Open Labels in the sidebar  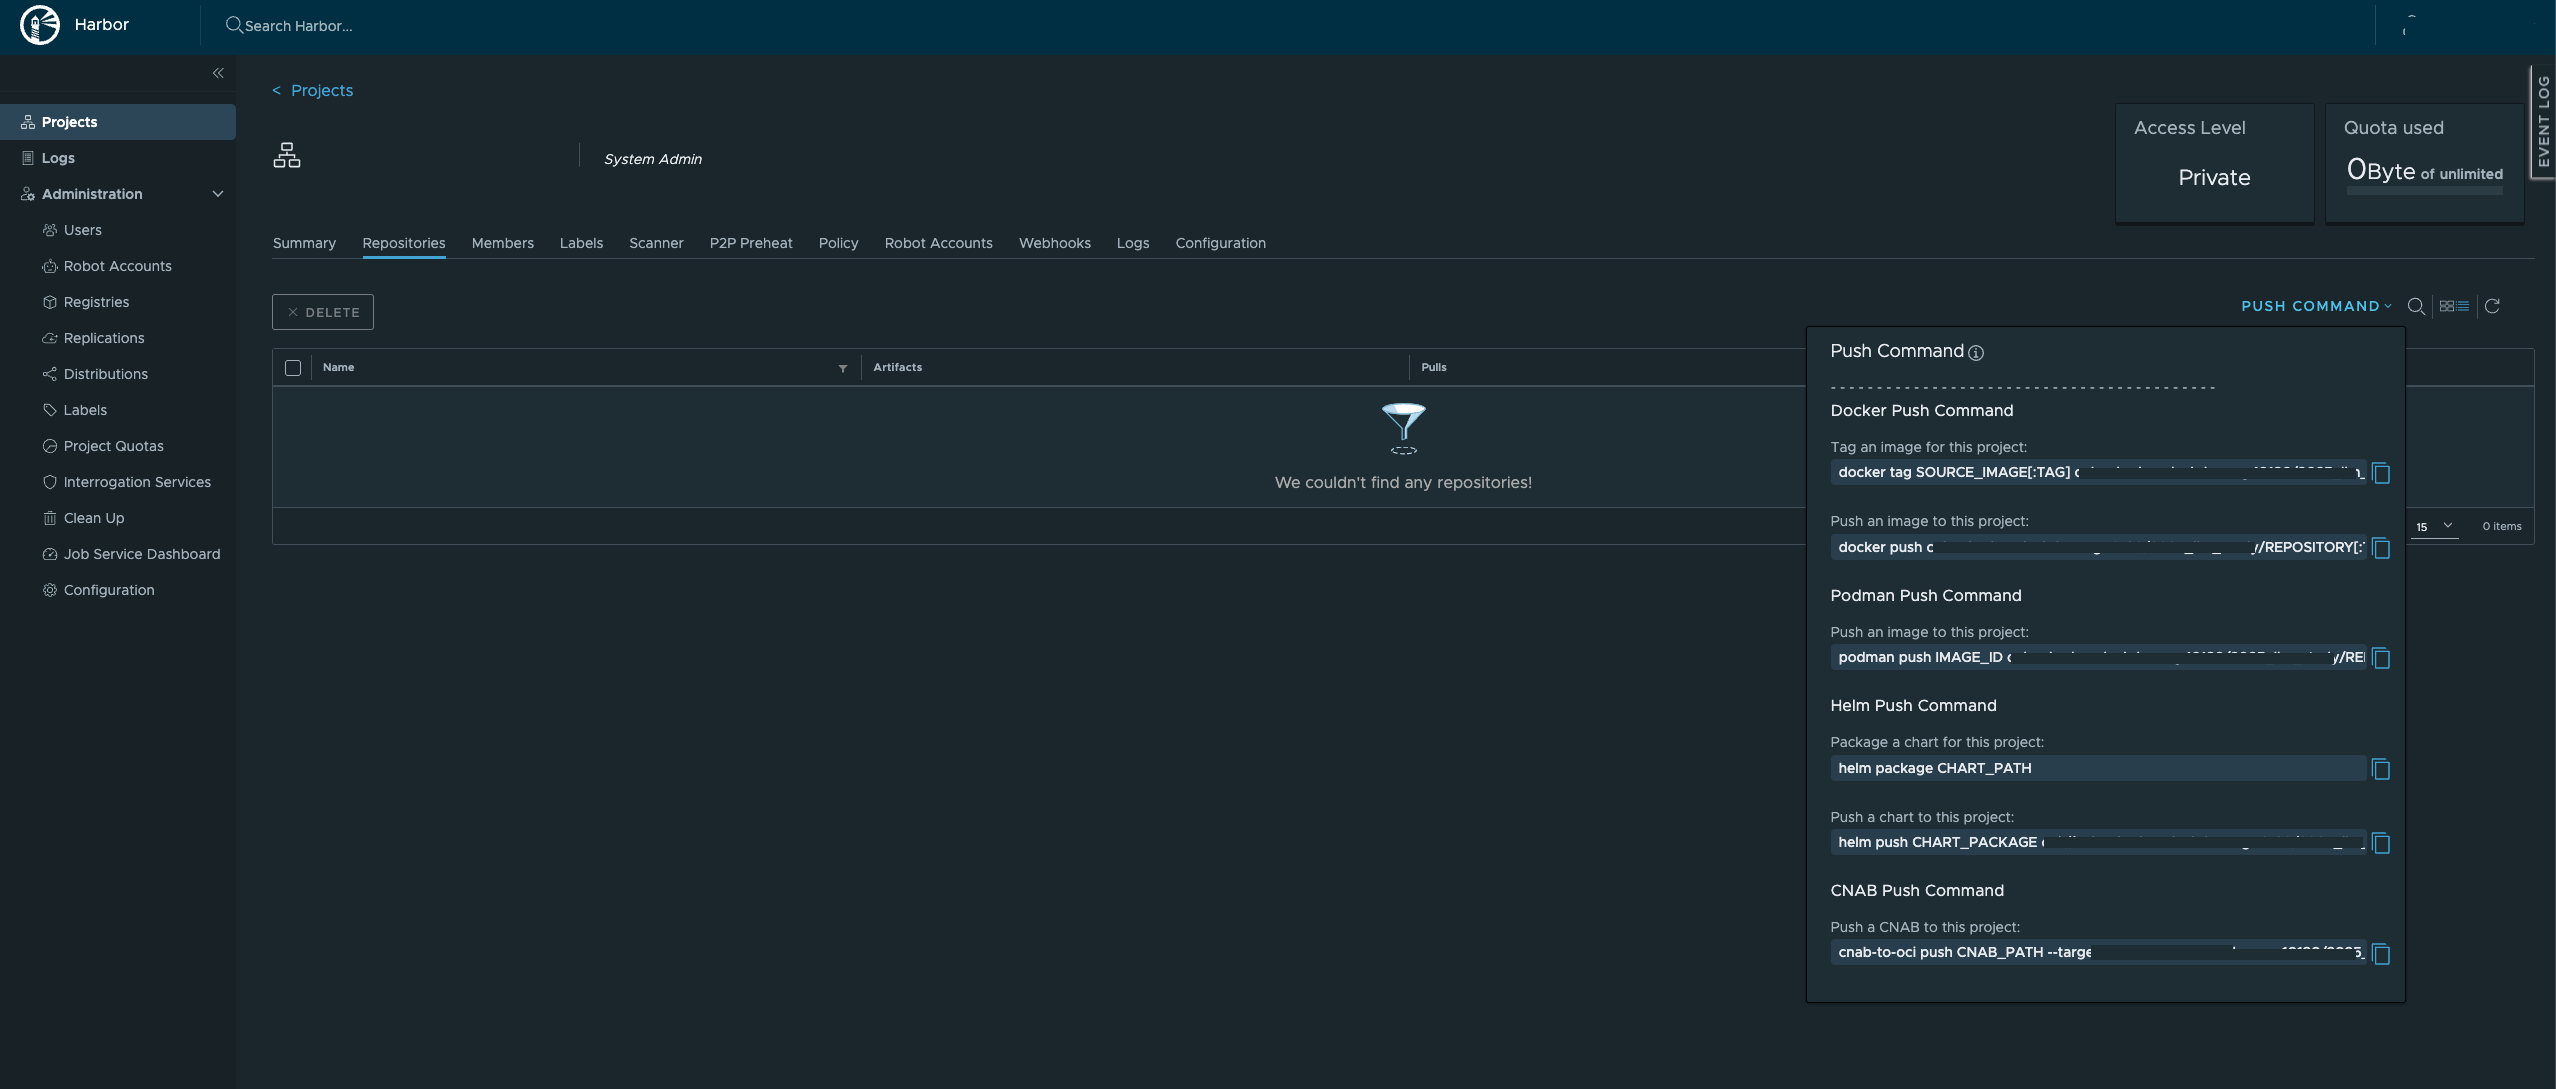(85, 410)
